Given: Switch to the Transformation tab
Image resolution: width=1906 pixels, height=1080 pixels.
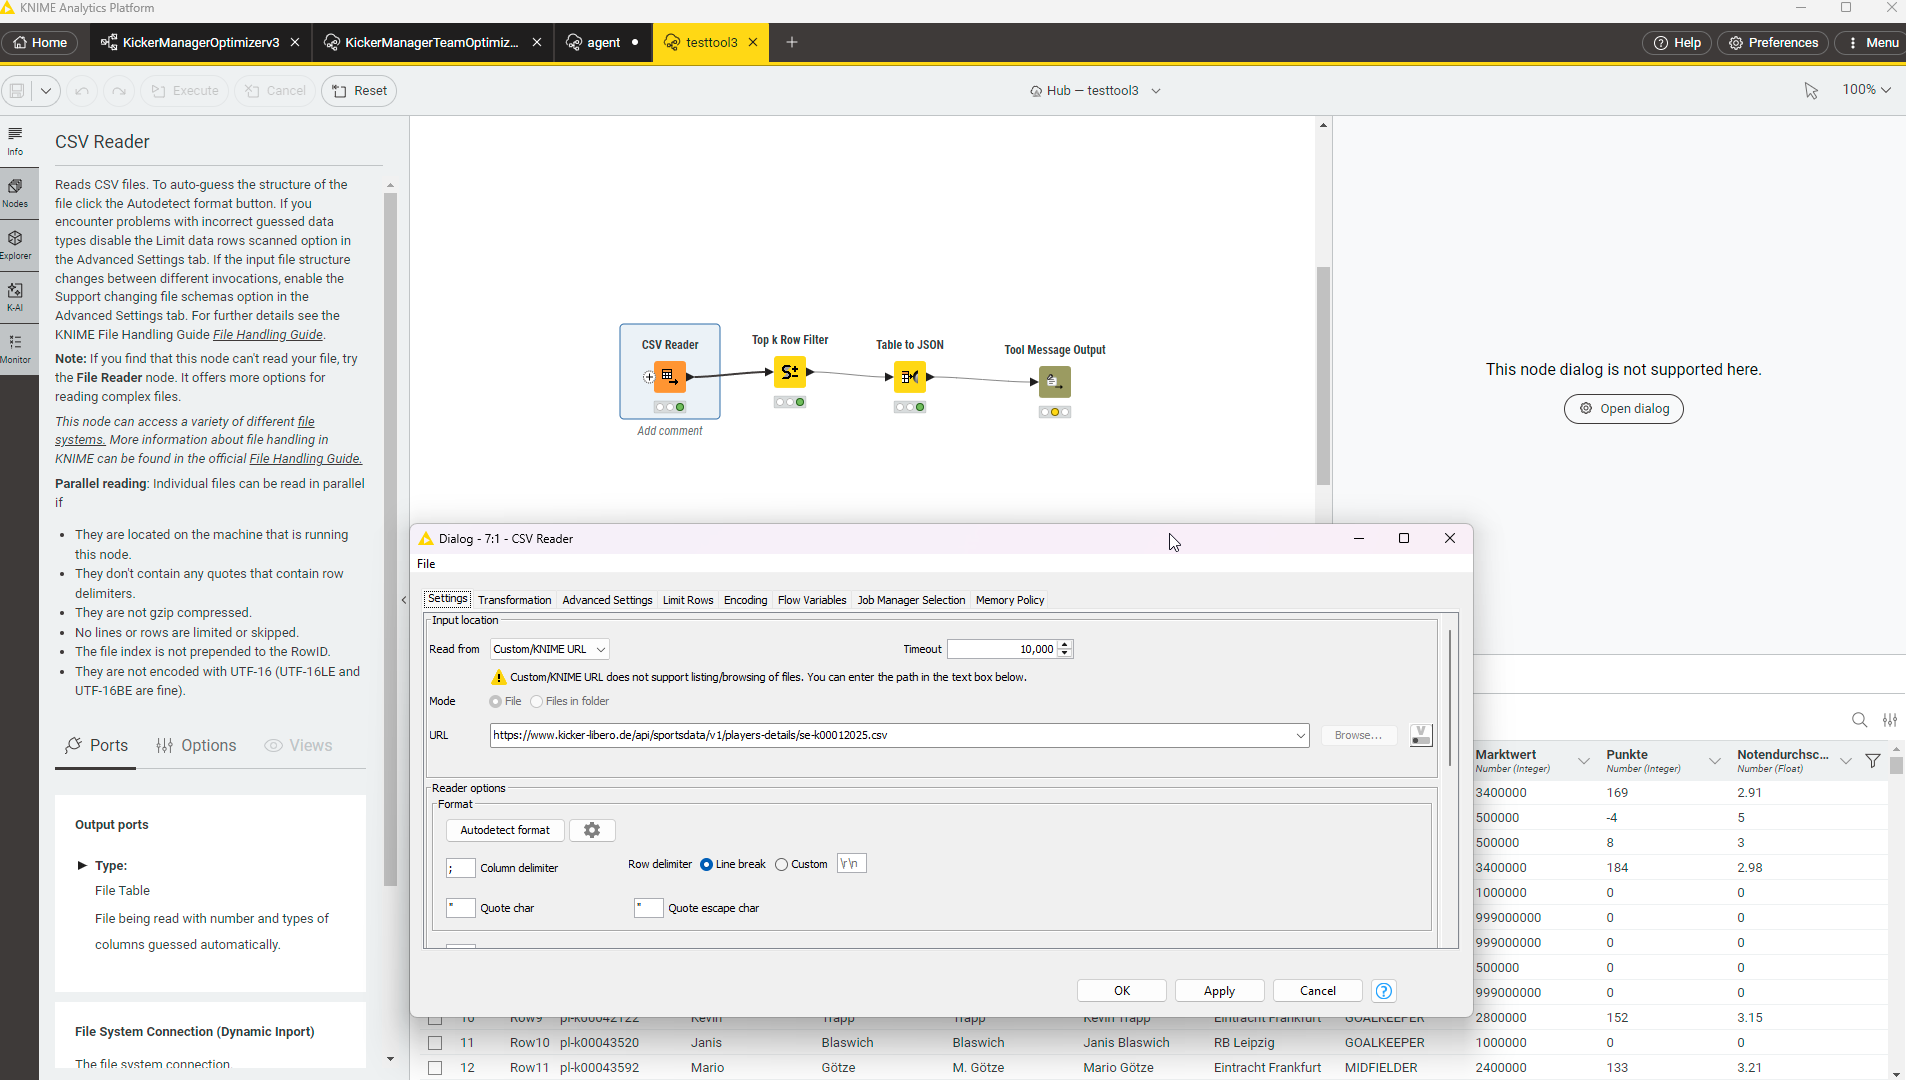Looking at the screenshot, I should [514, 600].
